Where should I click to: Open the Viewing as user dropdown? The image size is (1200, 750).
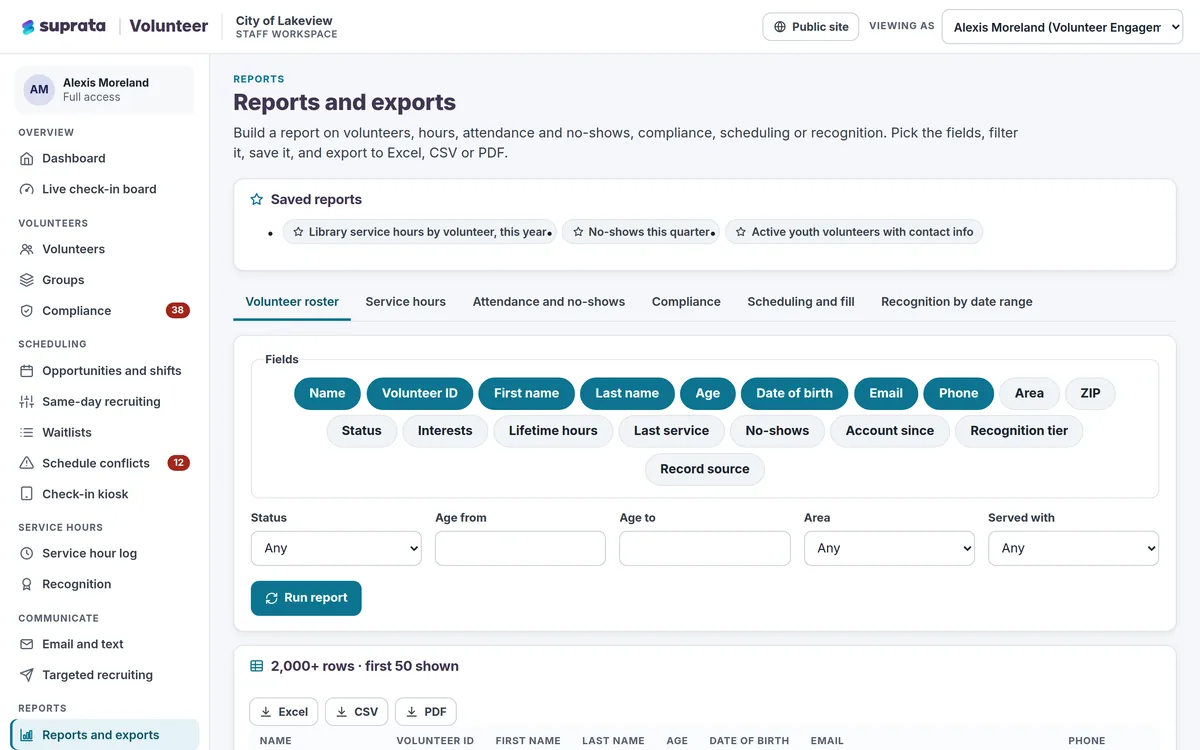tap(1062, 27)
